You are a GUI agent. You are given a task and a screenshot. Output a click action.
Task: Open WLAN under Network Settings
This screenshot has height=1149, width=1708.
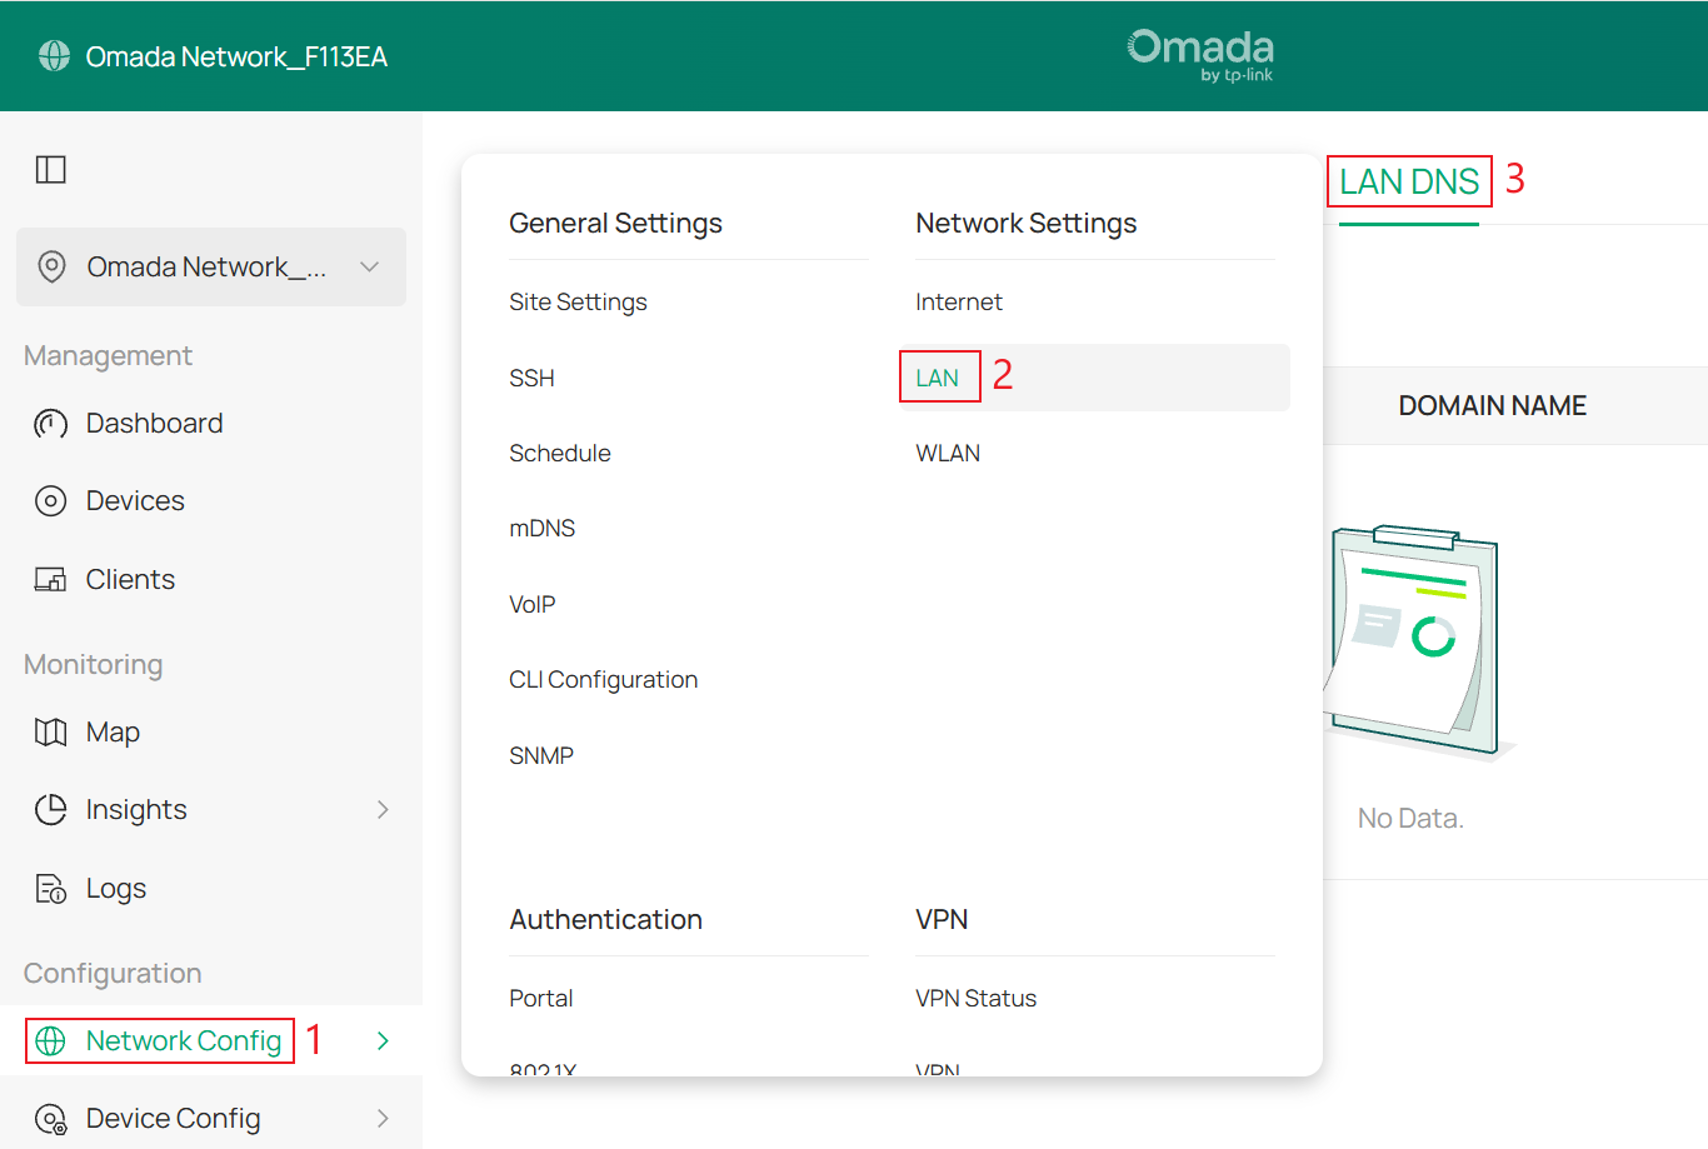click(x=948, y=453)
